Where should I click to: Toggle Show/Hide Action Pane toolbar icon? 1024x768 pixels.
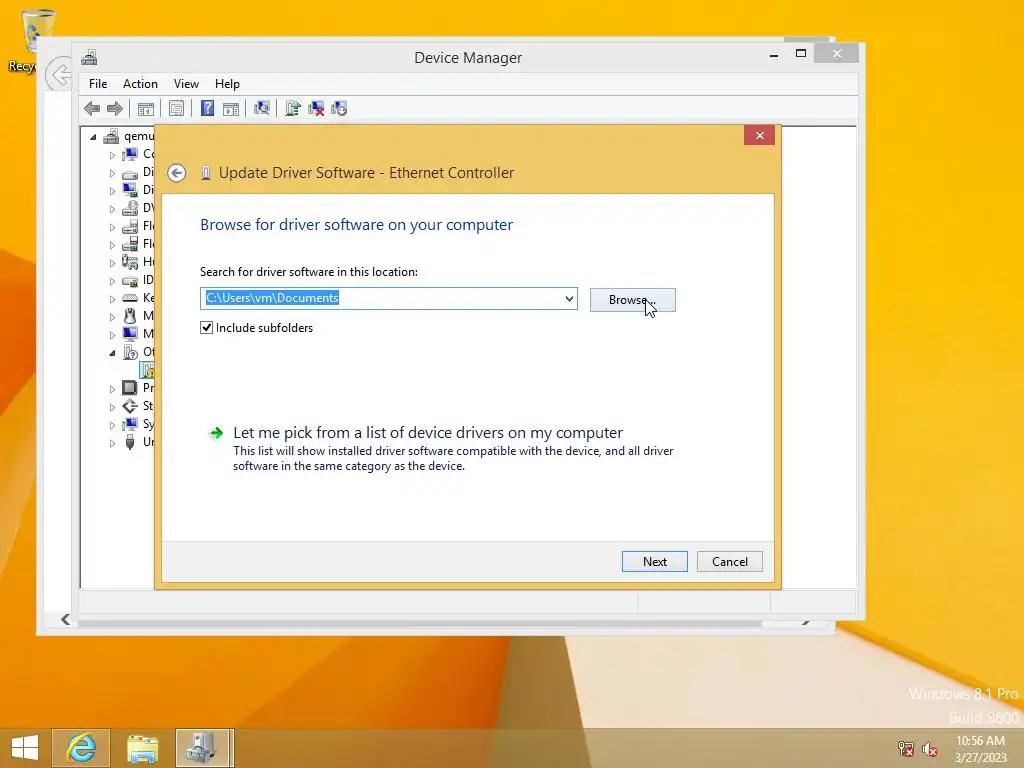231,108
